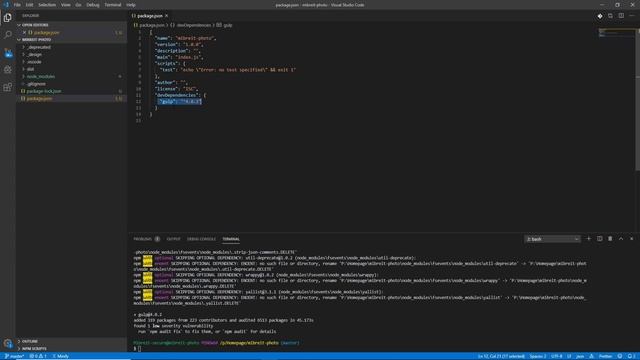The width and height of the screenshot is (640, 360).
Task: Click the Prettier status bar item
Action: pos(605,356)
